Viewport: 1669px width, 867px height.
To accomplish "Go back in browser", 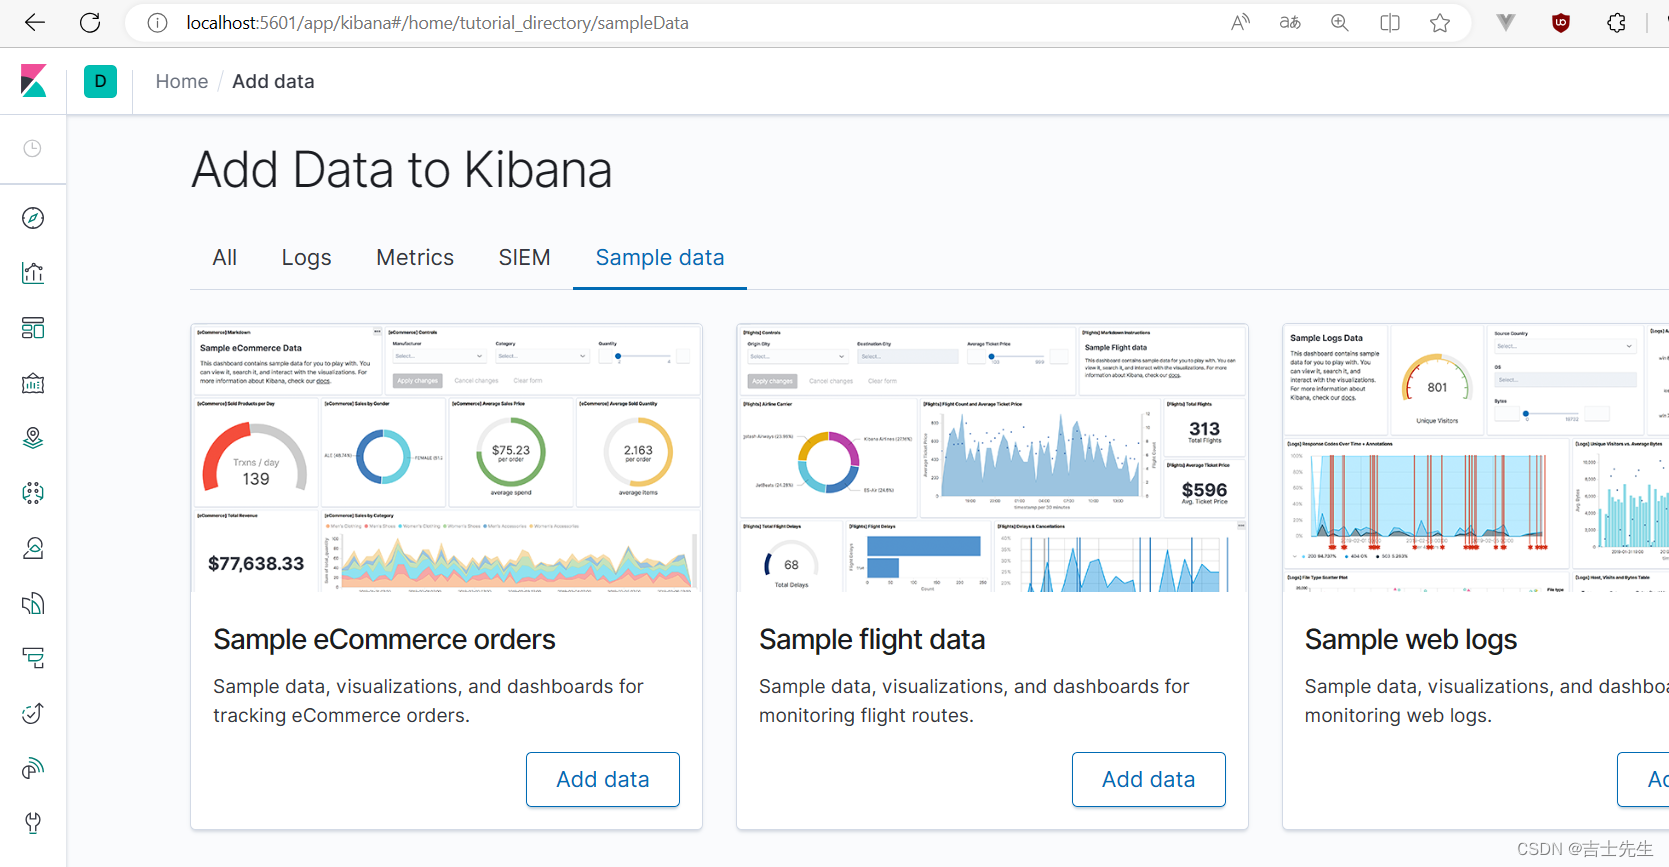I will tap(35, 22).
